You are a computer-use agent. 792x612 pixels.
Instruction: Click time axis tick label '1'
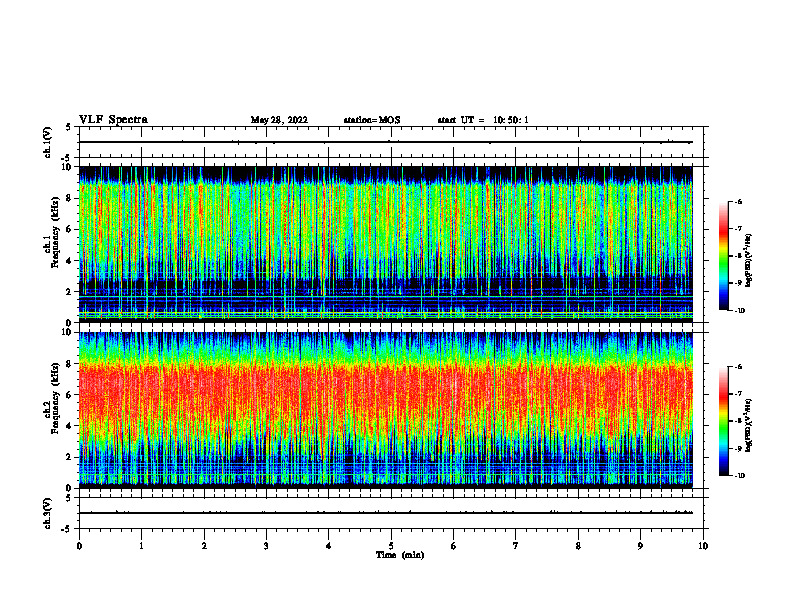(x=141, y=546)
